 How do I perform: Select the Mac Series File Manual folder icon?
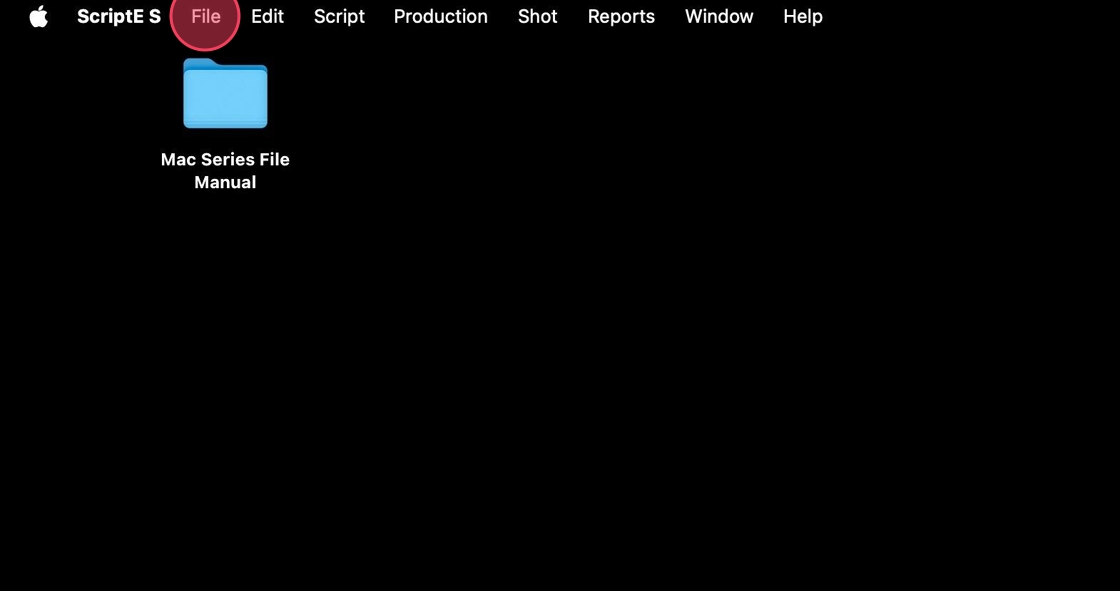point(225,94)
